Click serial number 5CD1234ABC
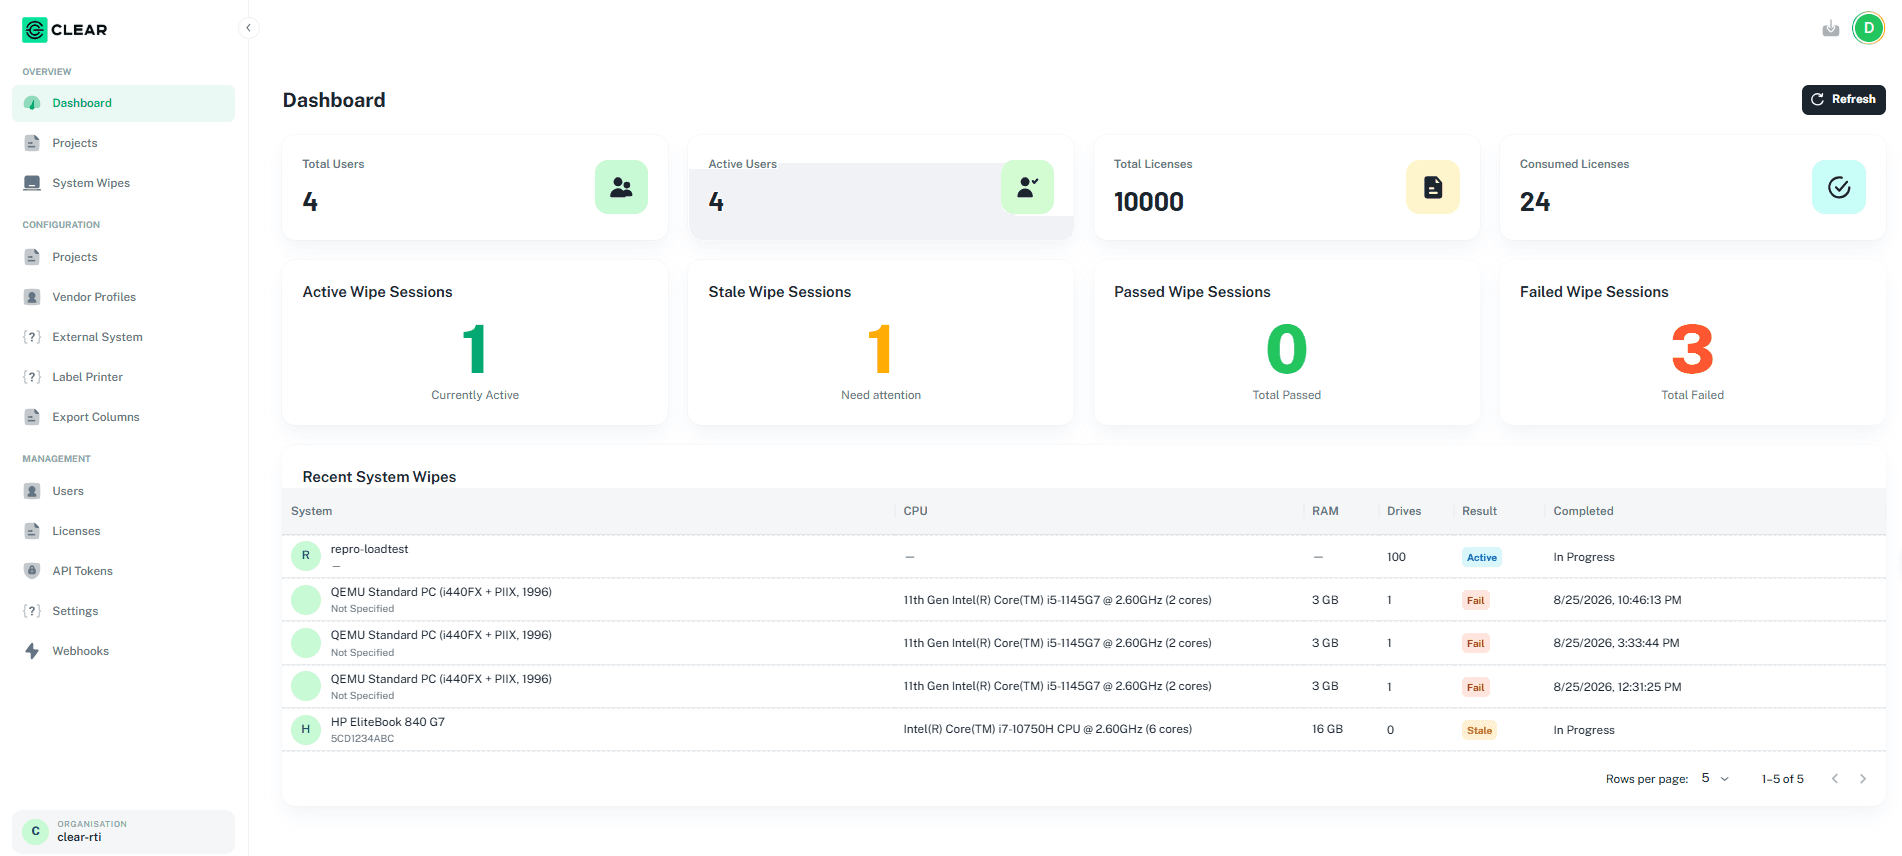The width and height of the screenshot is (1902, 856). (362, 739)
